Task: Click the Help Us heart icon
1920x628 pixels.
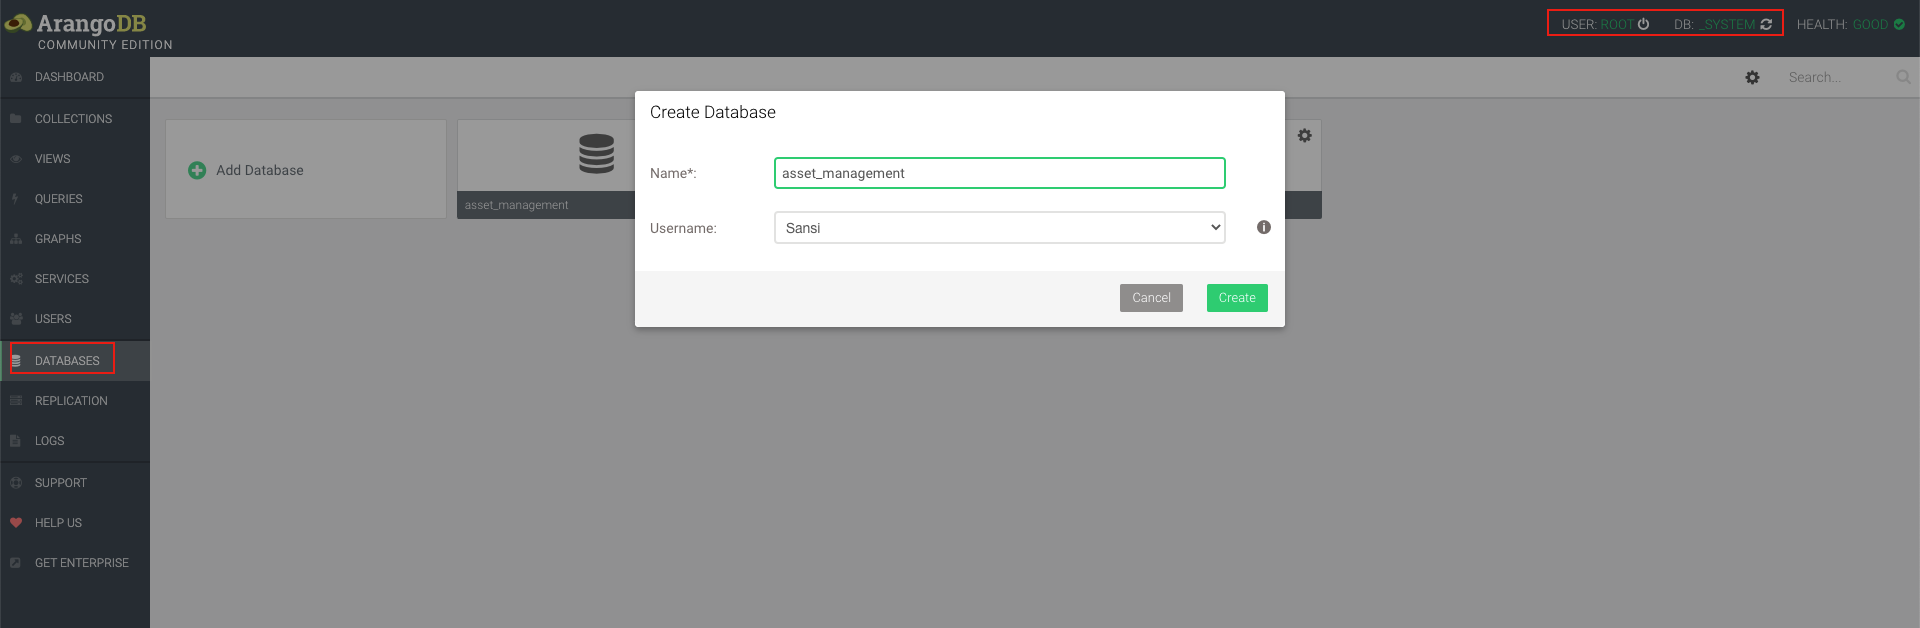Action: click(16, 523)
